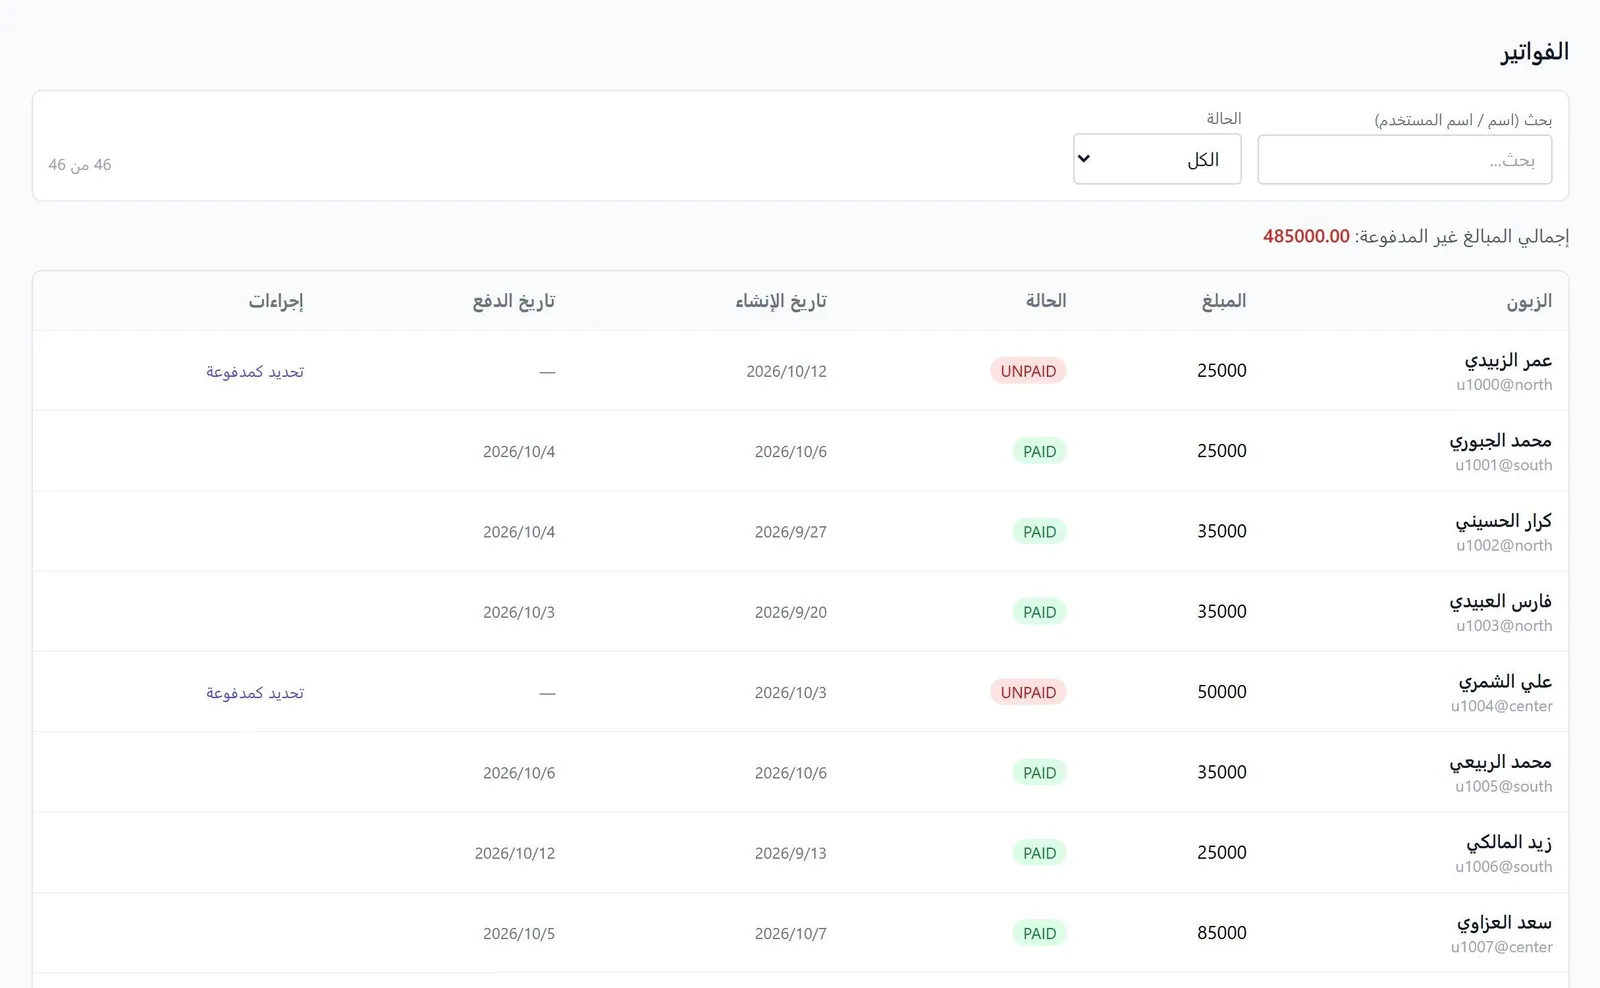The width and height of the screenshot is (1600, 988).
Task: Click the الفواتير page title
Action: 1534,52
